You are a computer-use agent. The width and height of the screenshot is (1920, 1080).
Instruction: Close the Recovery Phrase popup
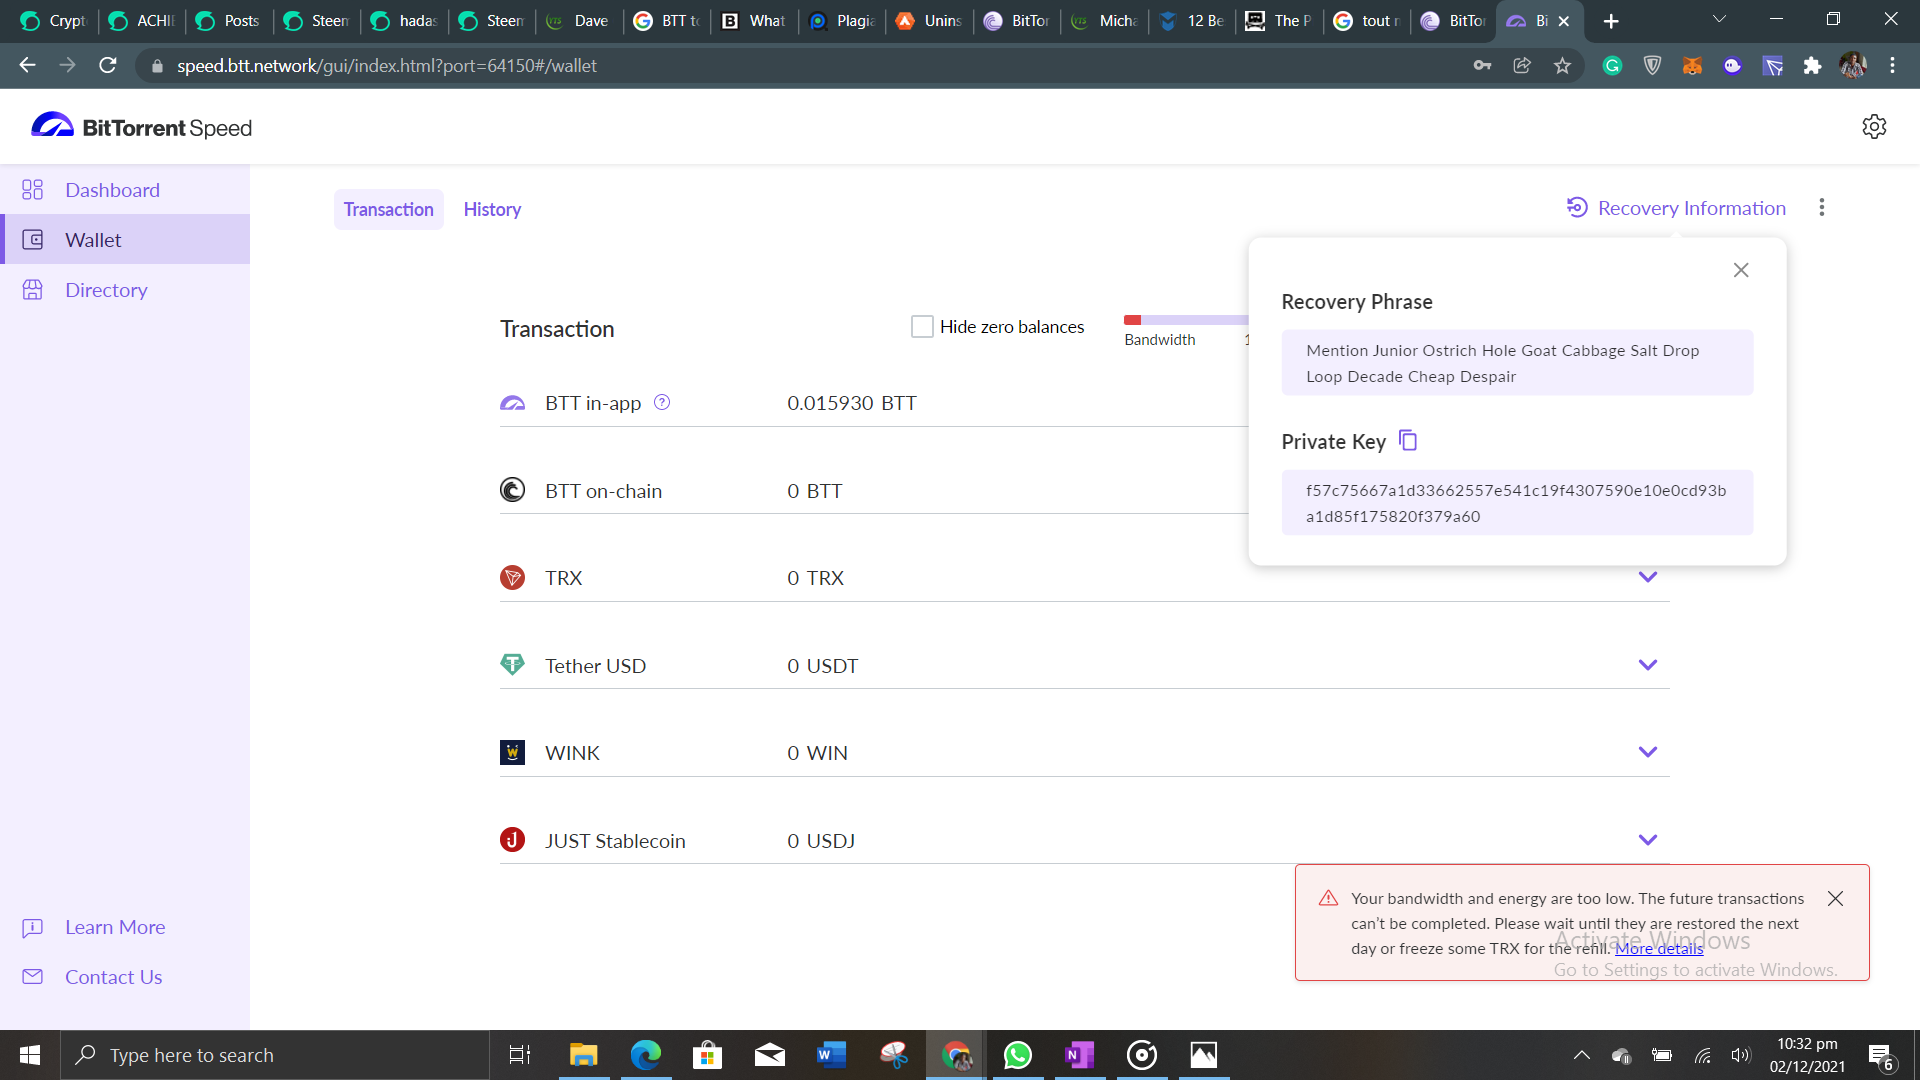pos(1741,270)
